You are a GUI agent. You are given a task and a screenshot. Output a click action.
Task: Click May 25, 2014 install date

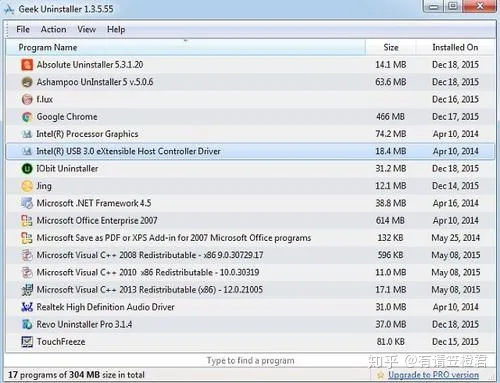[456, 238]
